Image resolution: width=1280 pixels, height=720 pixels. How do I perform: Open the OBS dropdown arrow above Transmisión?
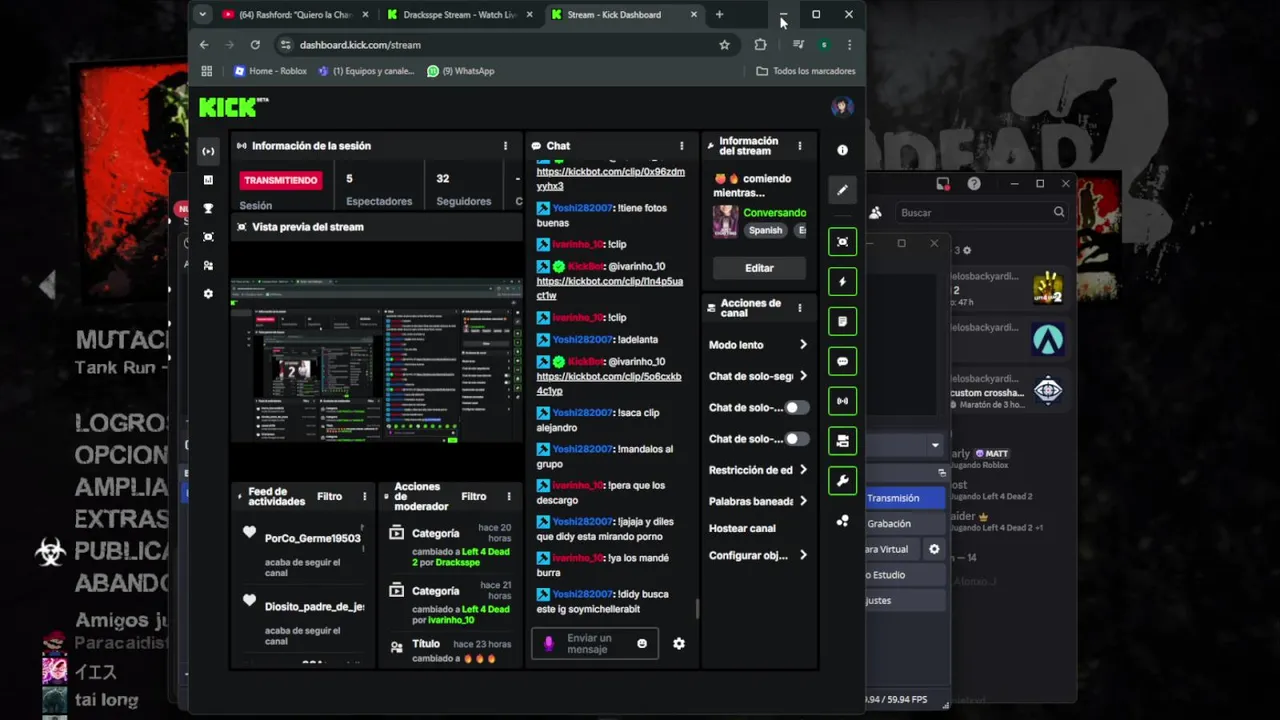935,445
